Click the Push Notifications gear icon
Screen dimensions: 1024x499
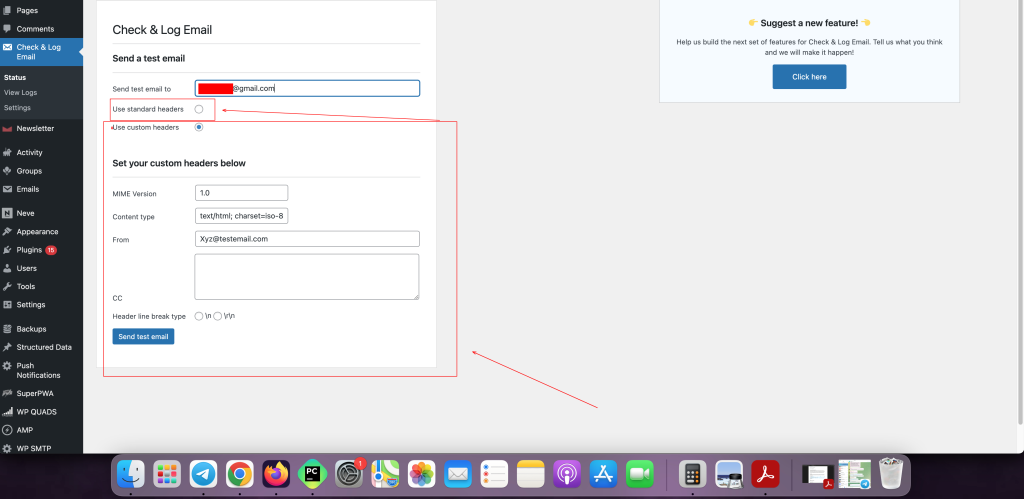7,366
